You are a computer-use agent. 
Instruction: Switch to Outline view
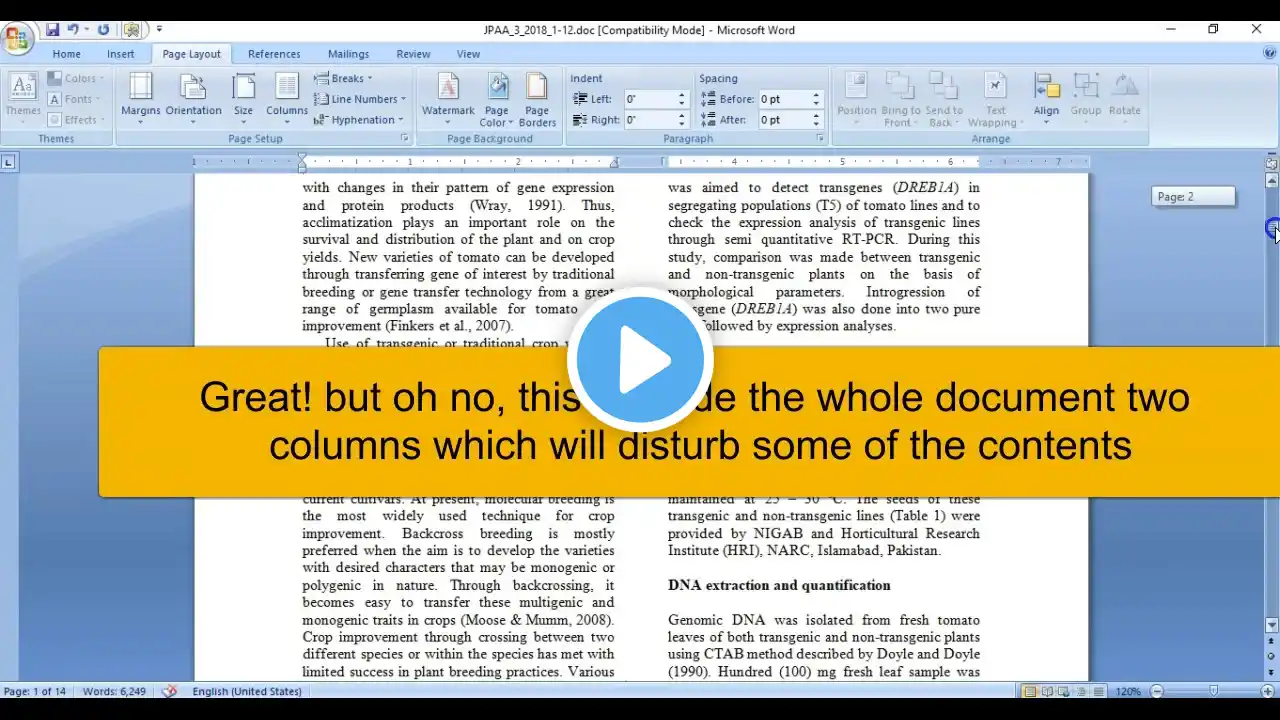coord(1082,691)
